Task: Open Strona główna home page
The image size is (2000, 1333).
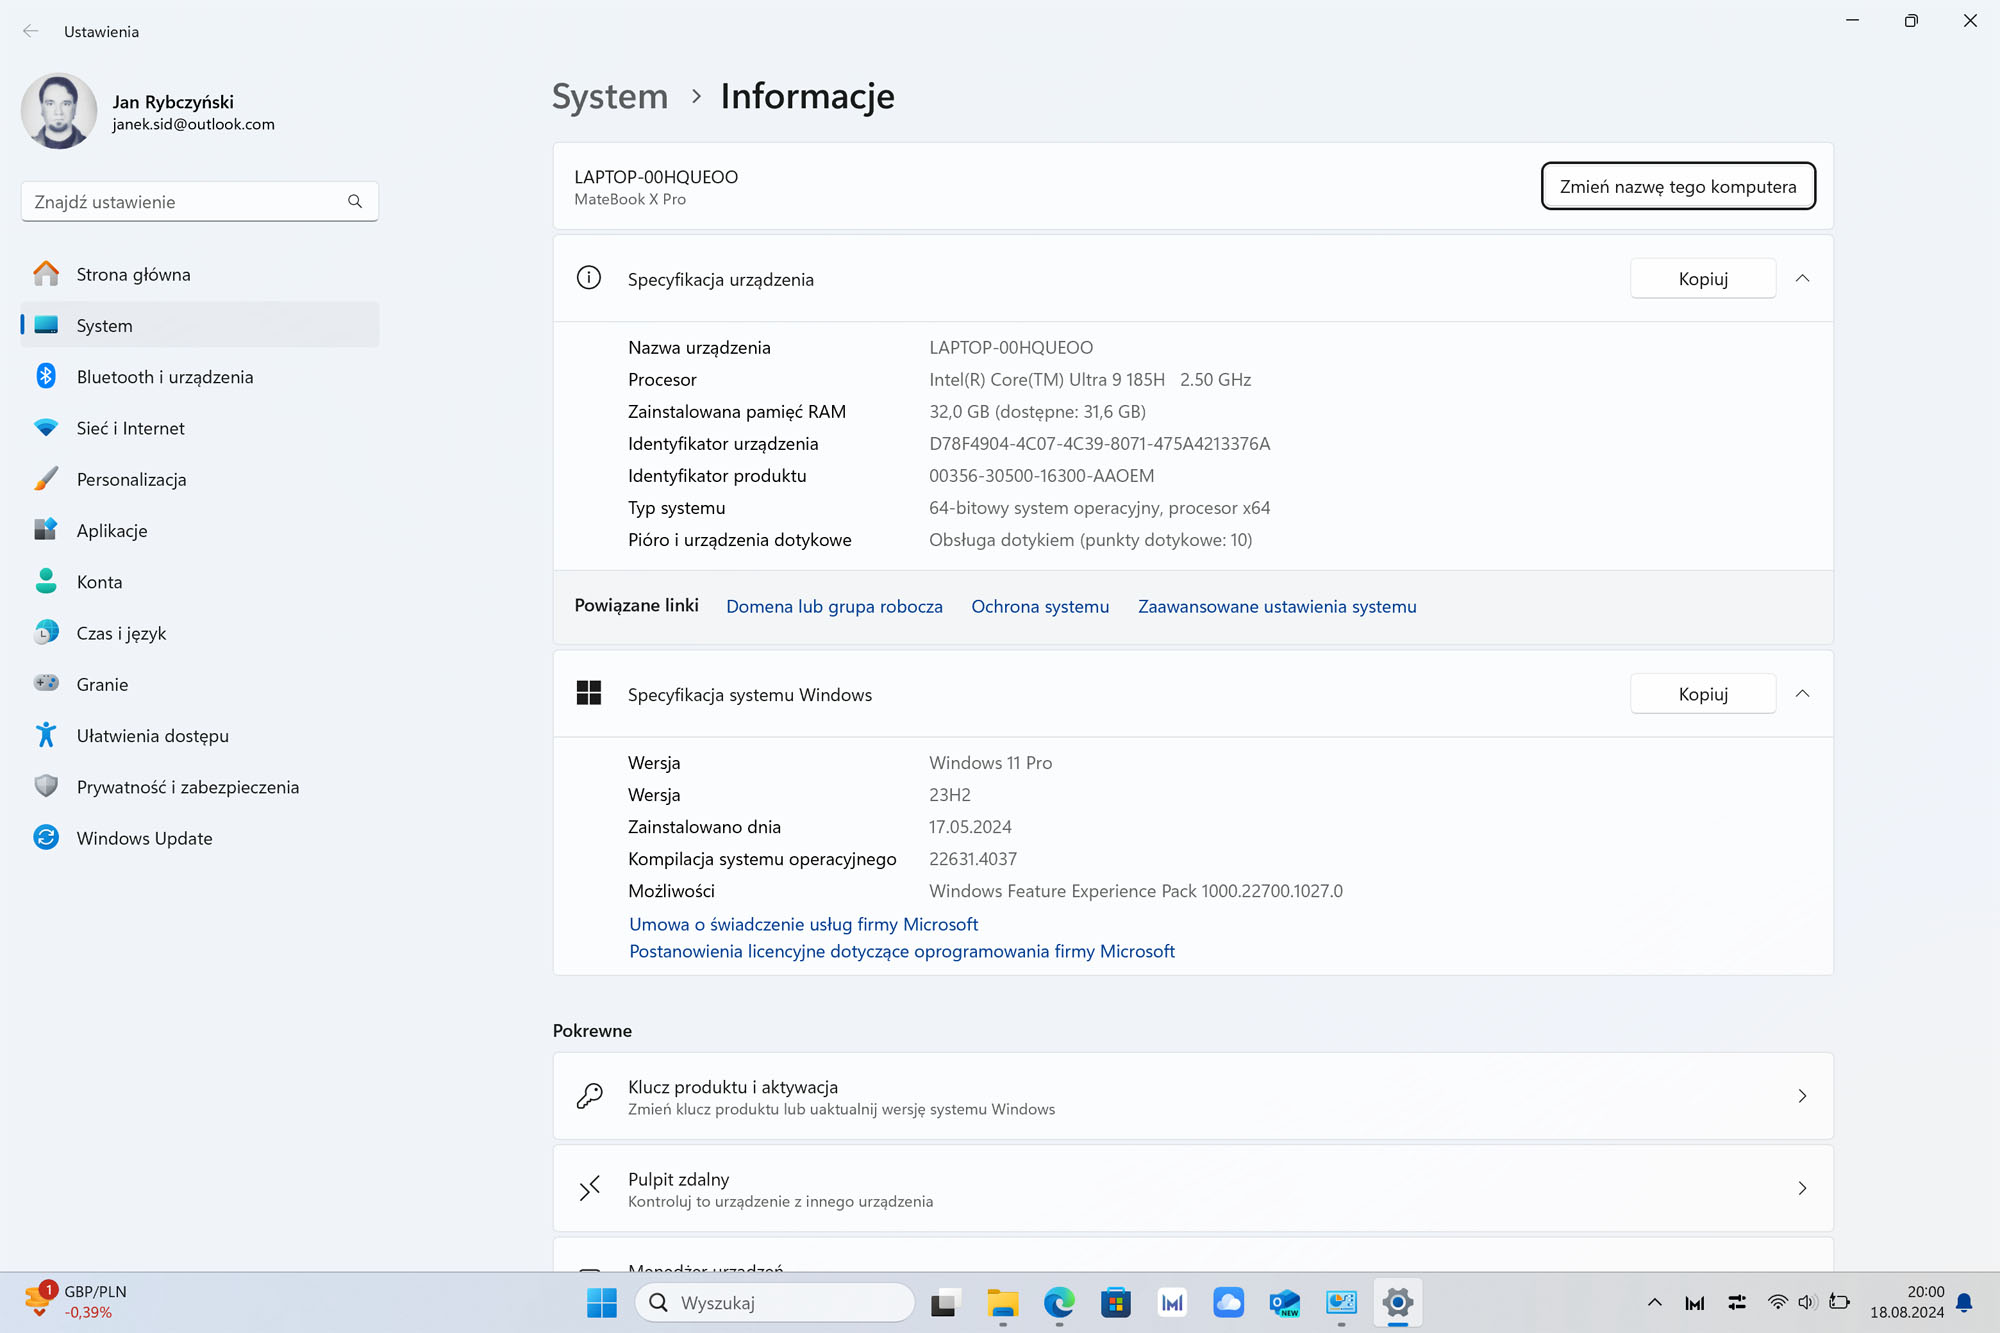Action: point(200,274)
